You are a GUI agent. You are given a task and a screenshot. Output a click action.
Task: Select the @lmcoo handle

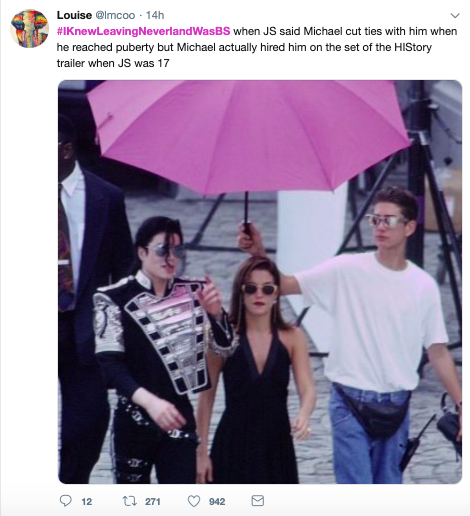115,15
